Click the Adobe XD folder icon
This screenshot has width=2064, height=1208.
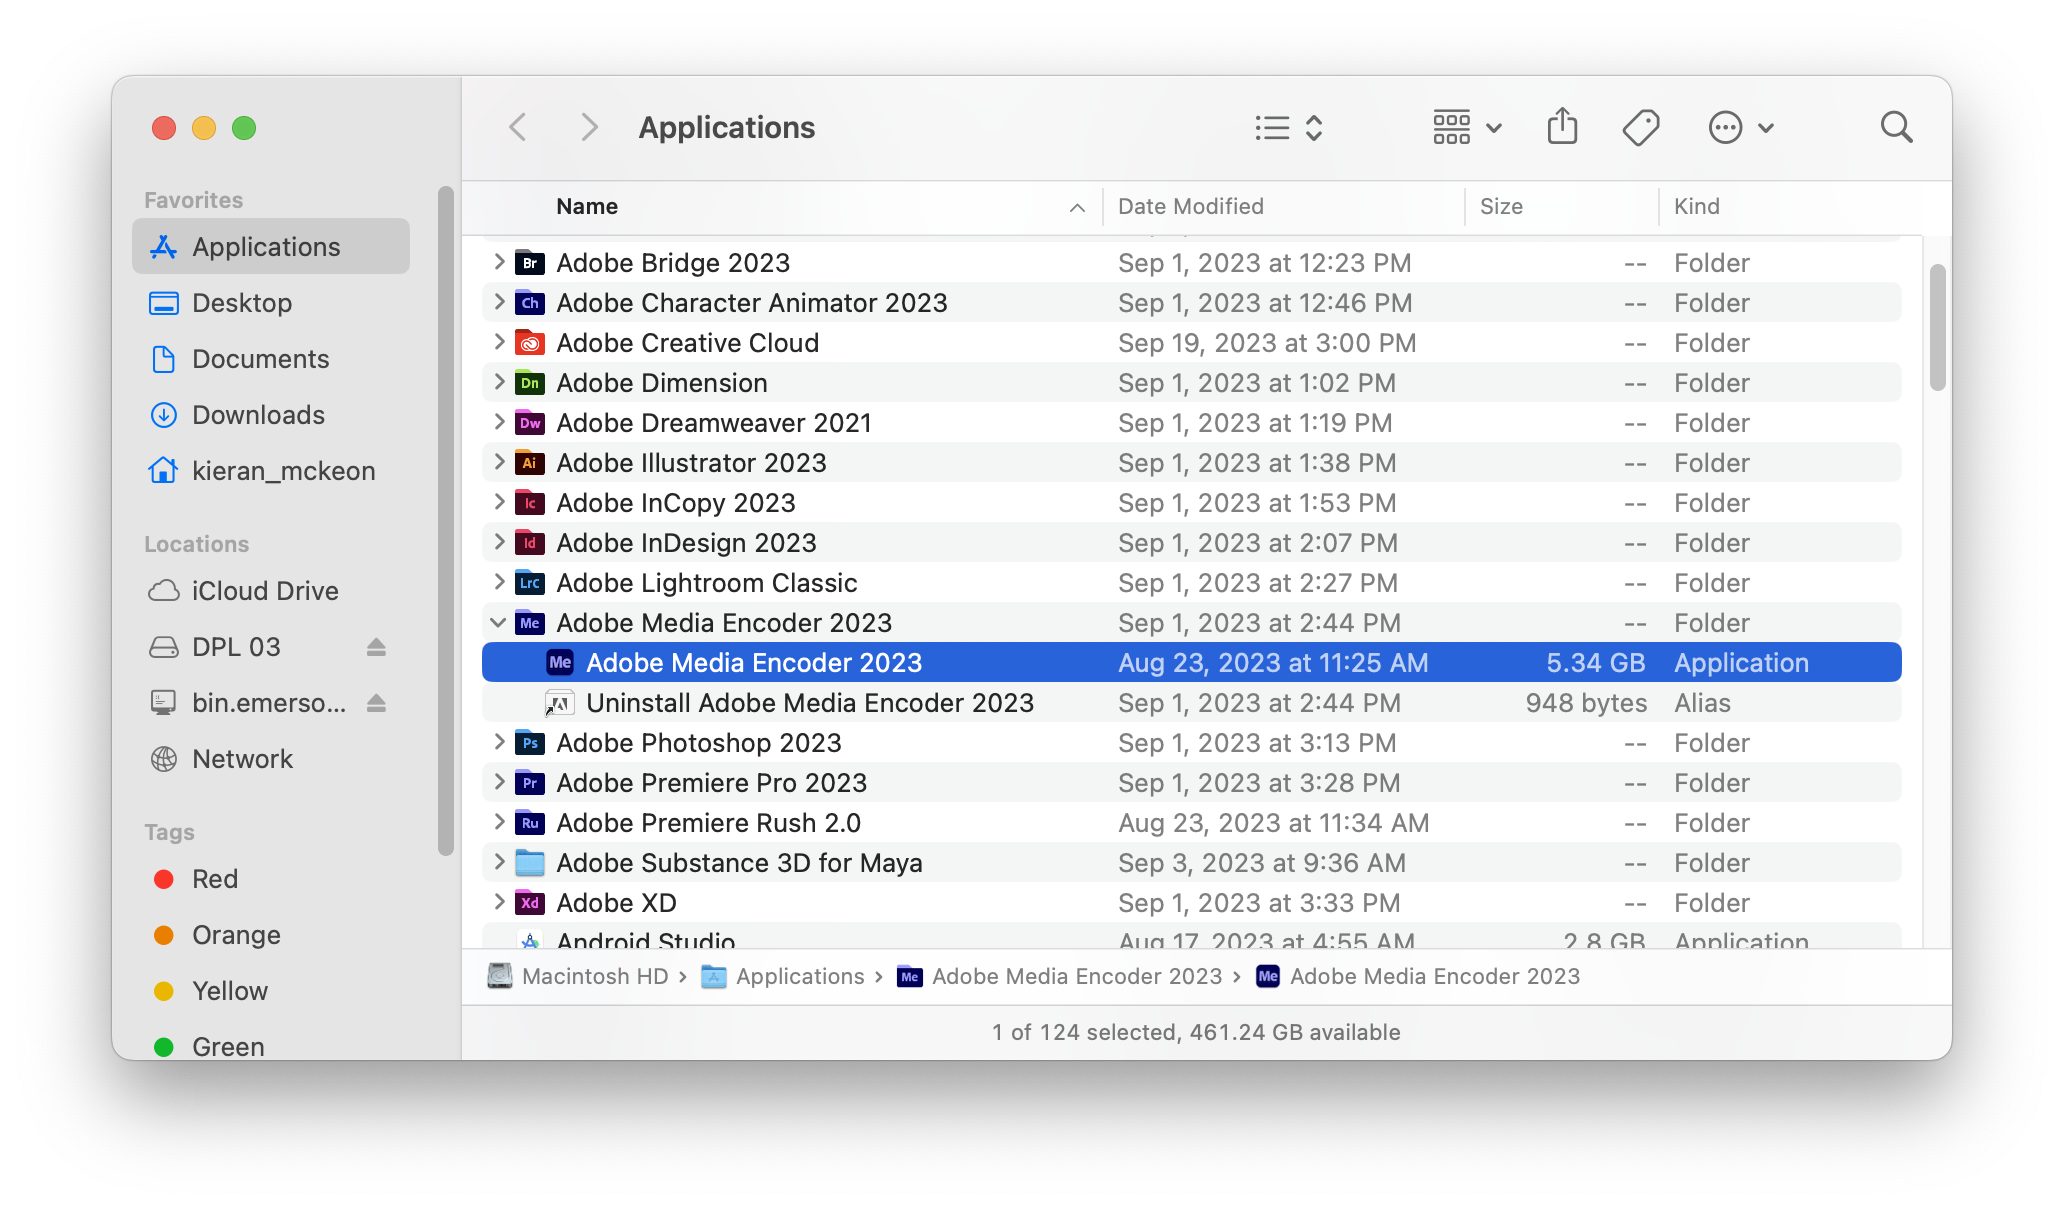point(530,903)
